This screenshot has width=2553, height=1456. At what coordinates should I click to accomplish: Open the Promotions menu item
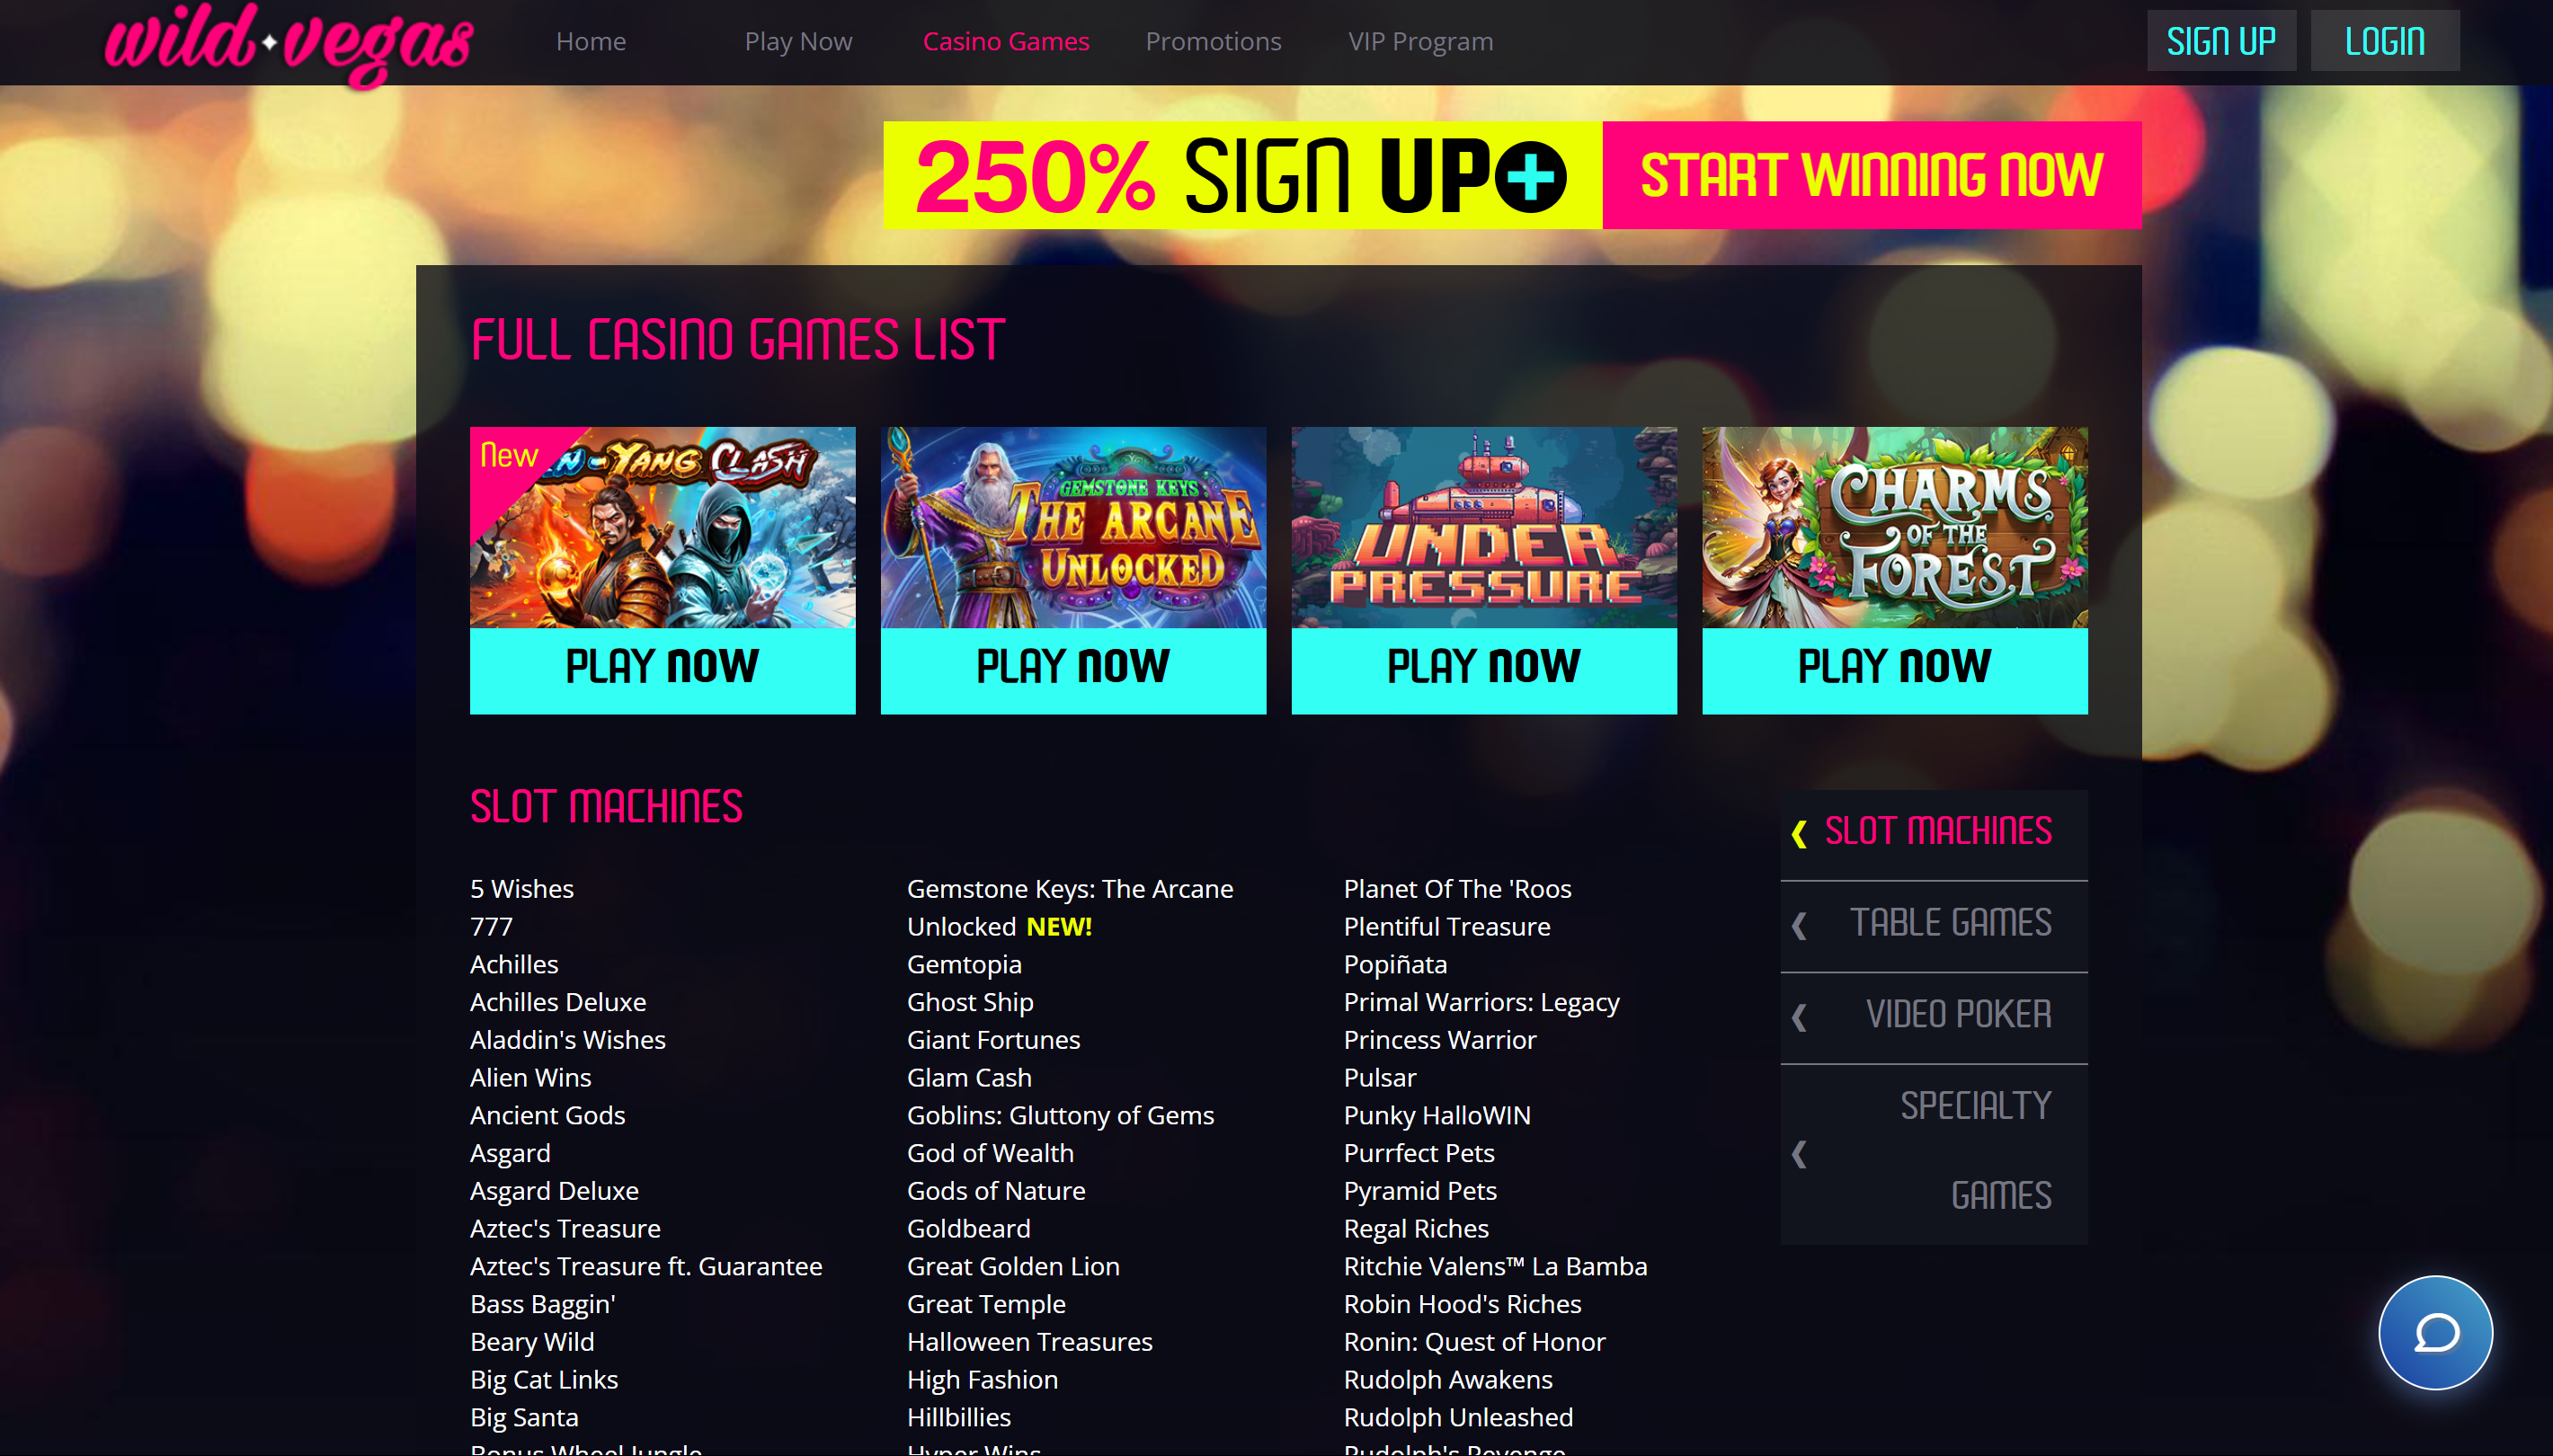click(x=1213, y=41)
